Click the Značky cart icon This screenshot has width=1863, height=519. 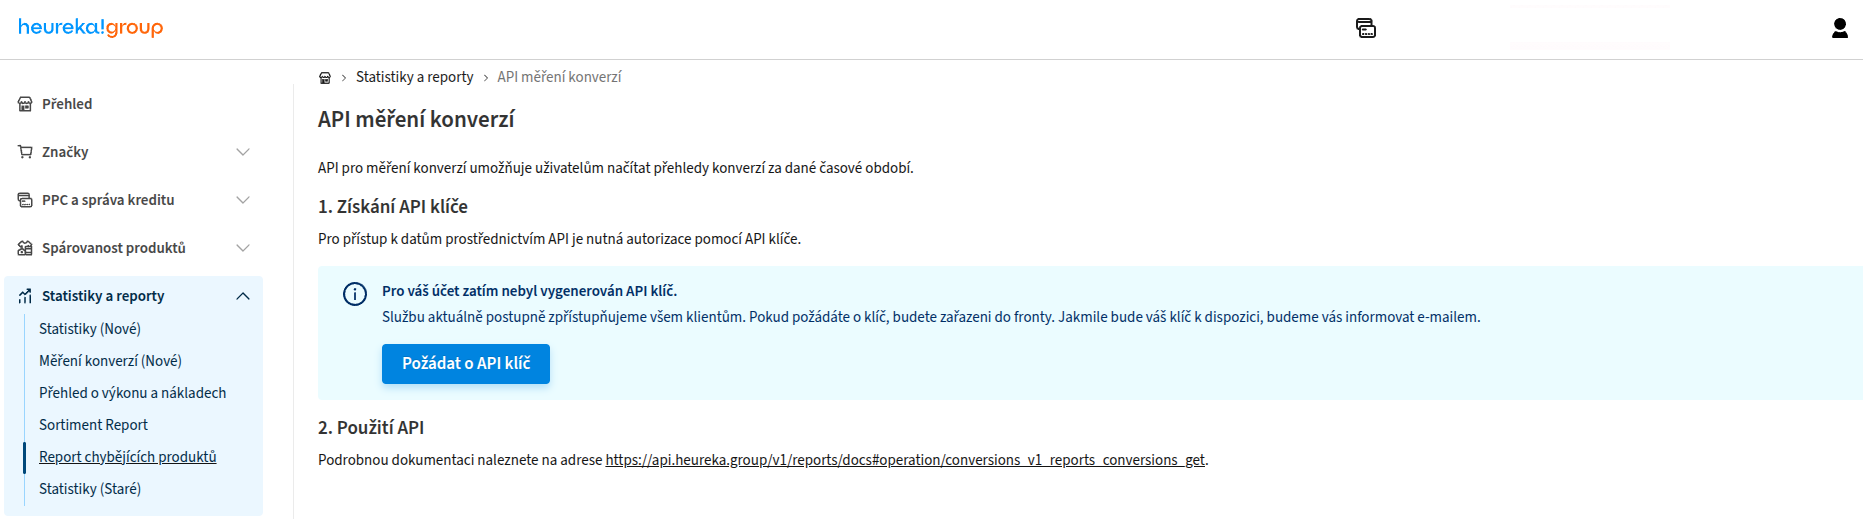tap(25, 152)
